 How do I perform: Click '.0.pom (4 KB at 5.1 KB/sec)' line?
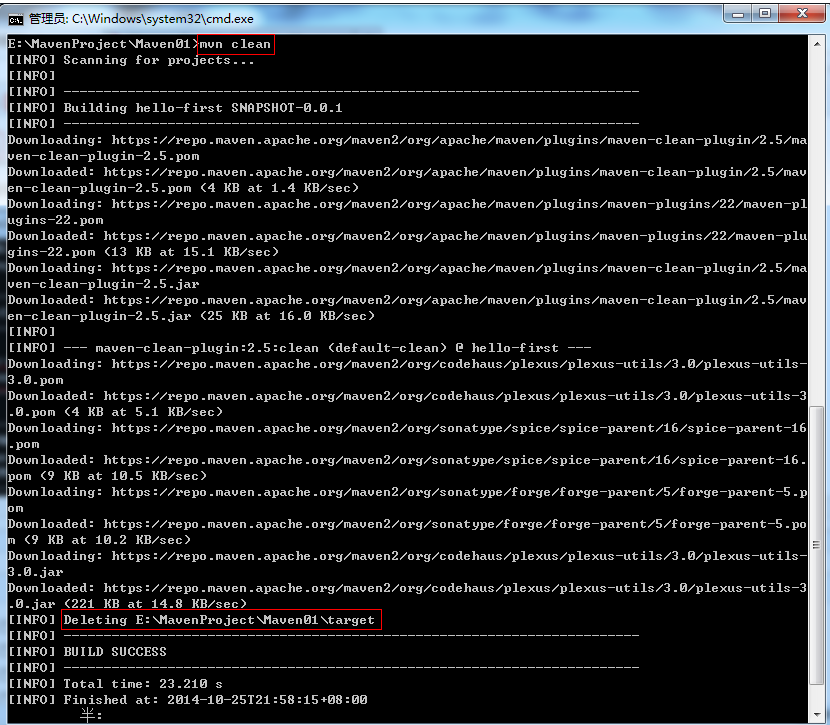coord(115,412)
